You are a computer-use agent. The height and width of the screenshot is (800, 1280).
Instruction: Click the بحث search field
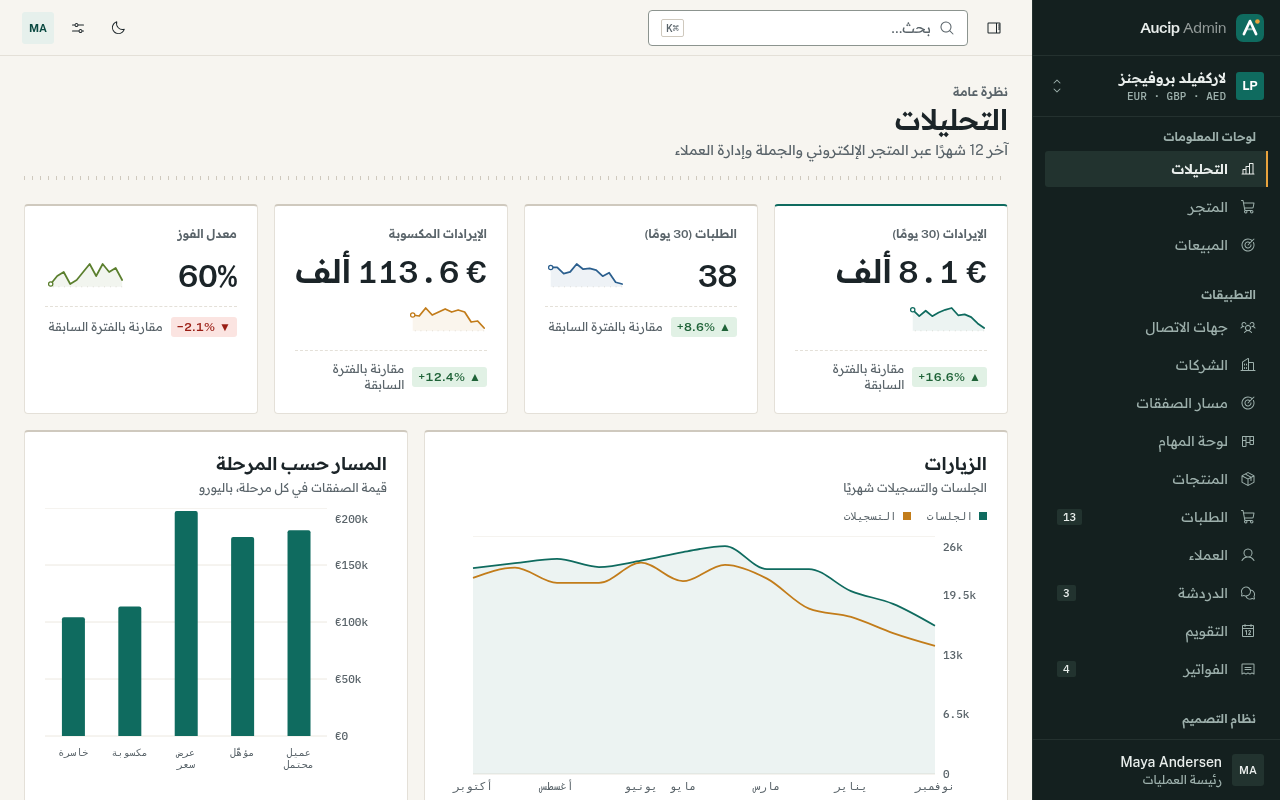(808, 28)
